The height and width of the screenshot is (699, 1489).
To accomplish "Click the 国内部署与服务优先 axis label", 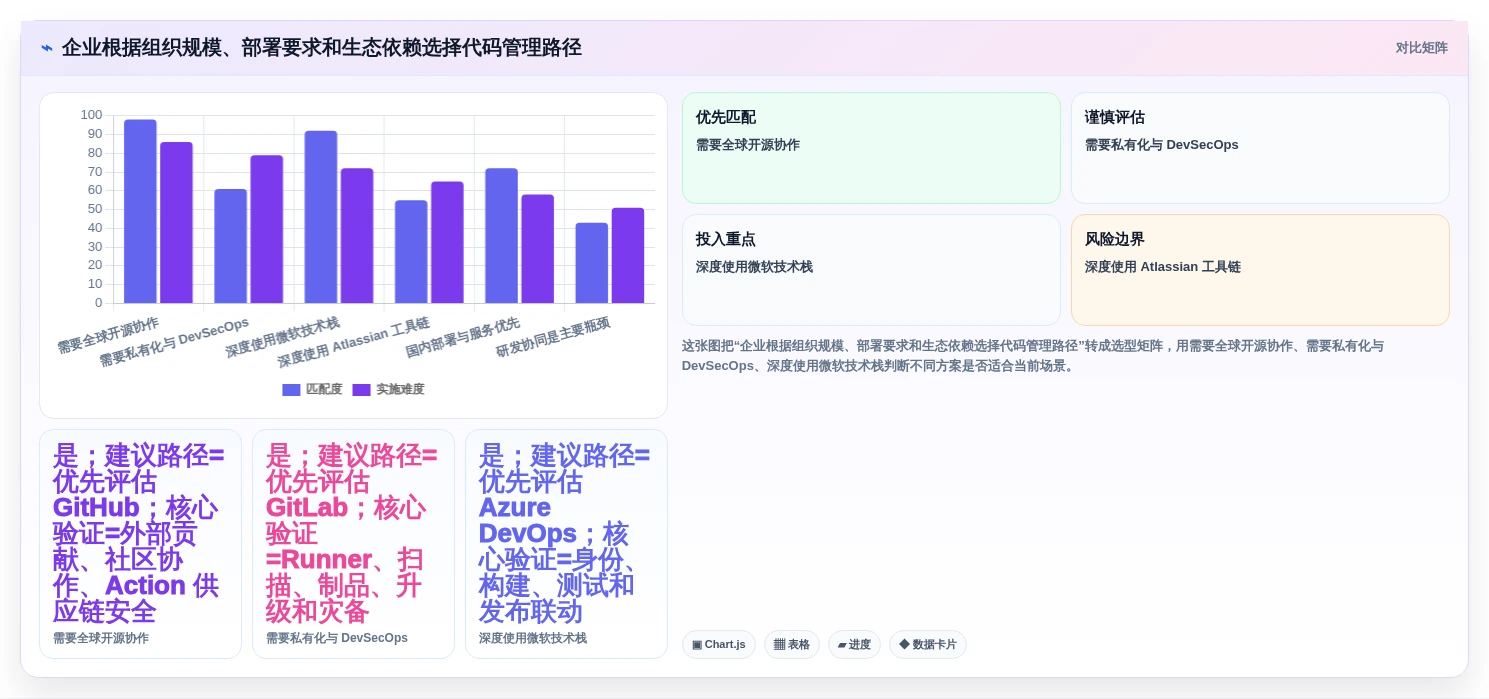I will point(463,338).
